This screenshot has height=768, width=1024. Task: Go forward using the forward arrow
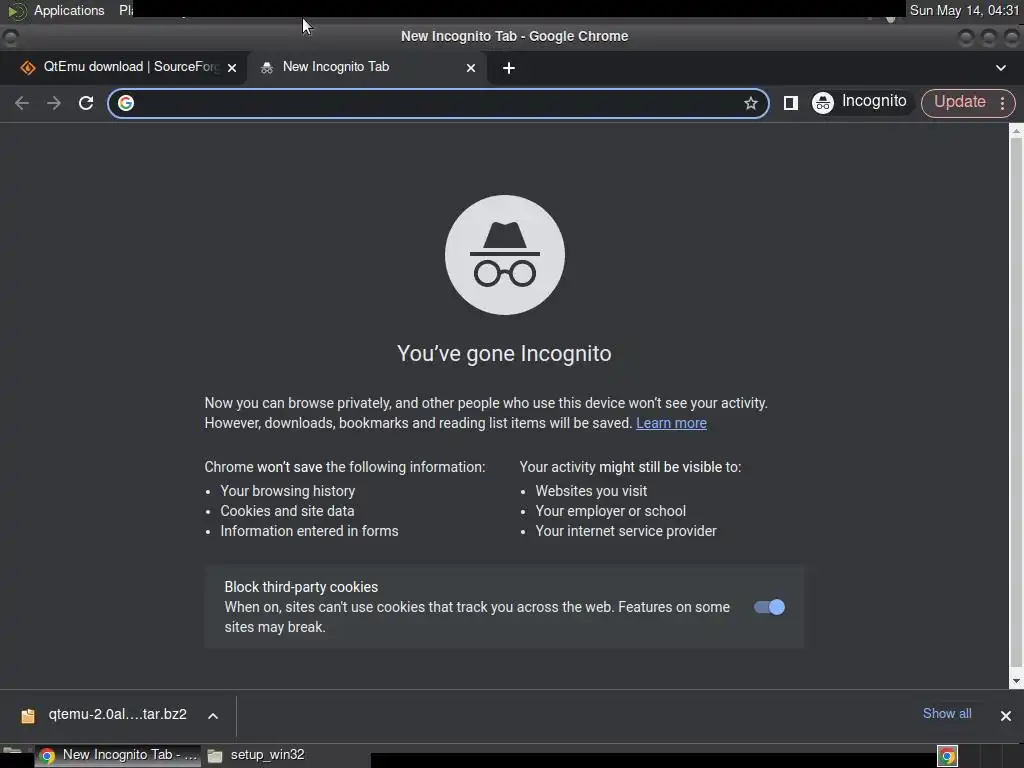click(x=54, y=103)
